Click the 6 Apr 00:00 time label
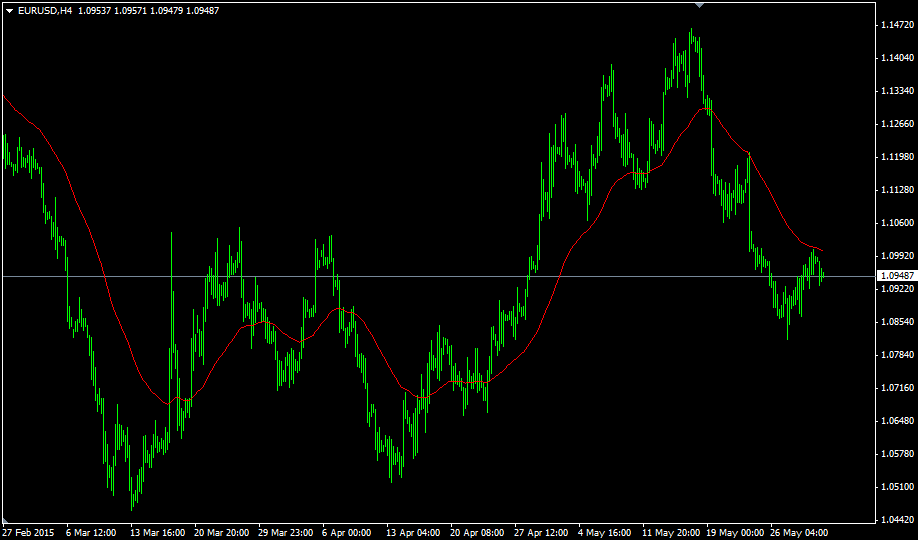This screenshot has height=540, width=918. point(347,533)
